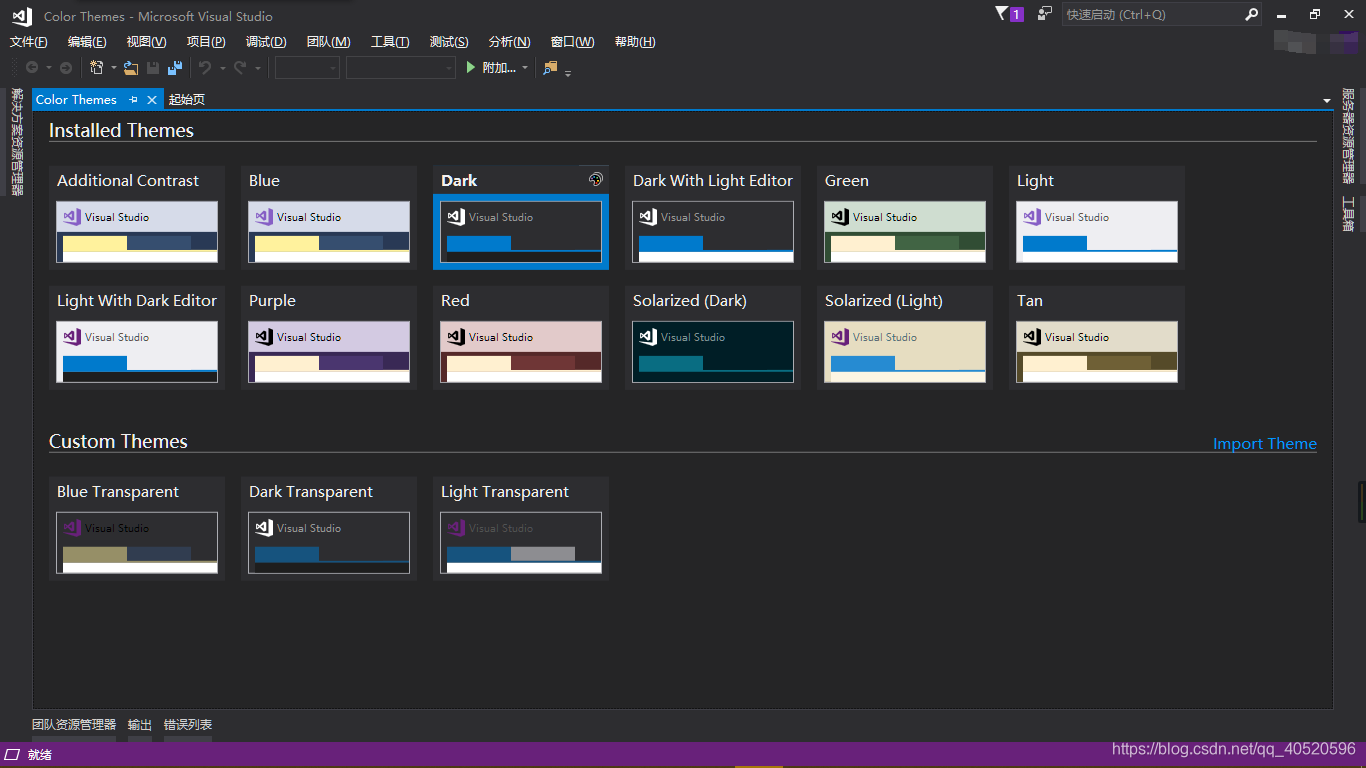1366x768 pixels.
Task: Click the Redo arrow icon
Action: point(240,68)
